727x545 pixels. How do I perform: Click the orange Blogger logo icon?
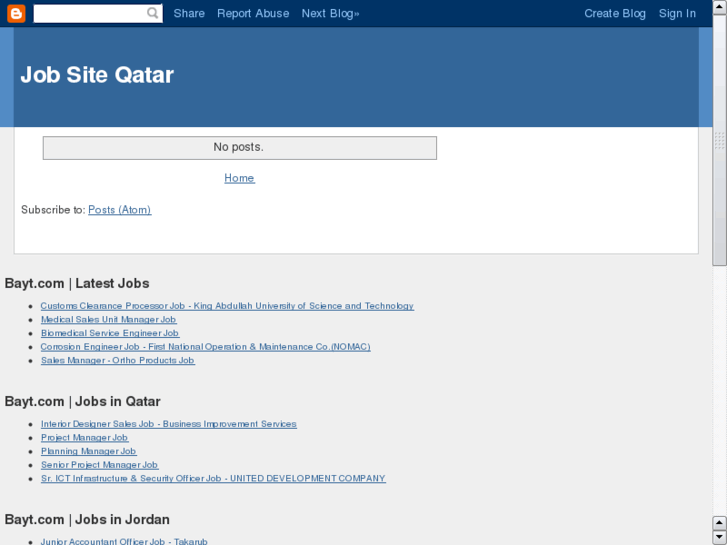click(x=16, y=13)
